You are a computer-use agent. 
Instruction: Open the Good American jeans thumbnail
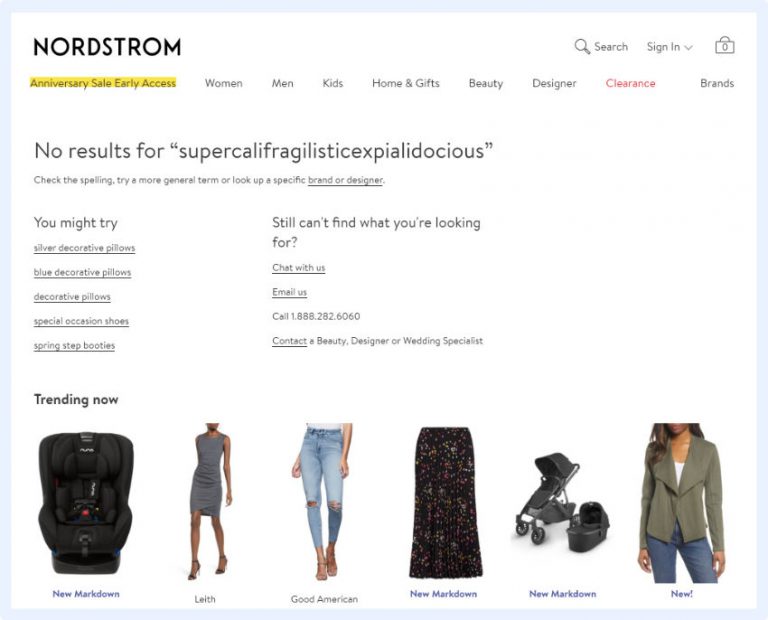(321, 501)
